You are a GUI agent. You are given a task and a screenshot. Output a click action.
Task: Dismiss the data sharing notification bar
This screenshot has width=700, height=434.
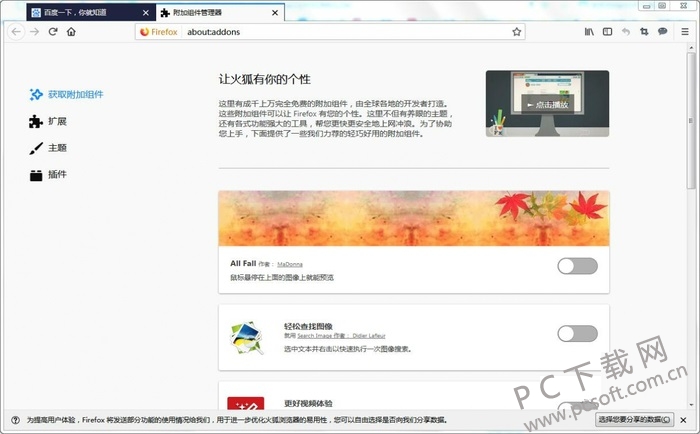click(683, 420)
